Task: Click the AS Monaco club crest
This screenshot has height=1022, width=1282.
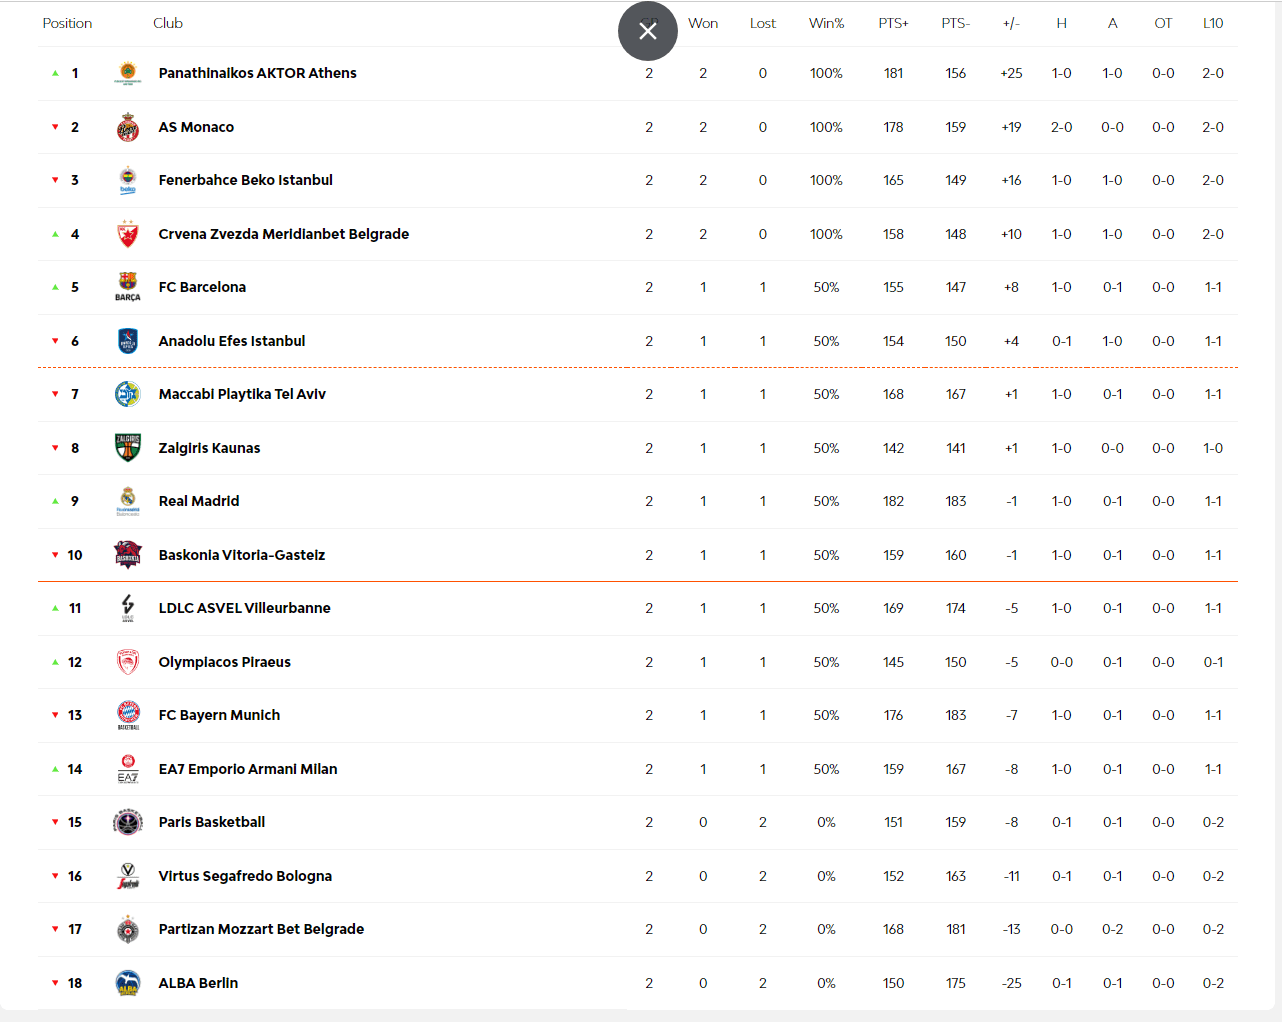Action: pos(127,127)
